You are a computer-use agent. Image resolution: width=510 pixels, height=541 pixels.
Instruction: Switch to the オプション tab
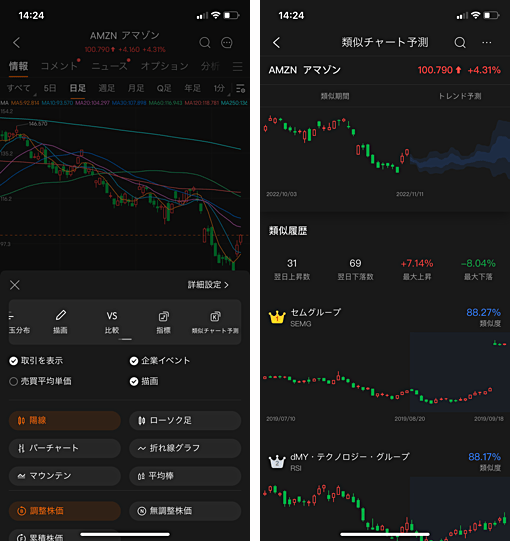pyautogui.click(x=165, y=66)
